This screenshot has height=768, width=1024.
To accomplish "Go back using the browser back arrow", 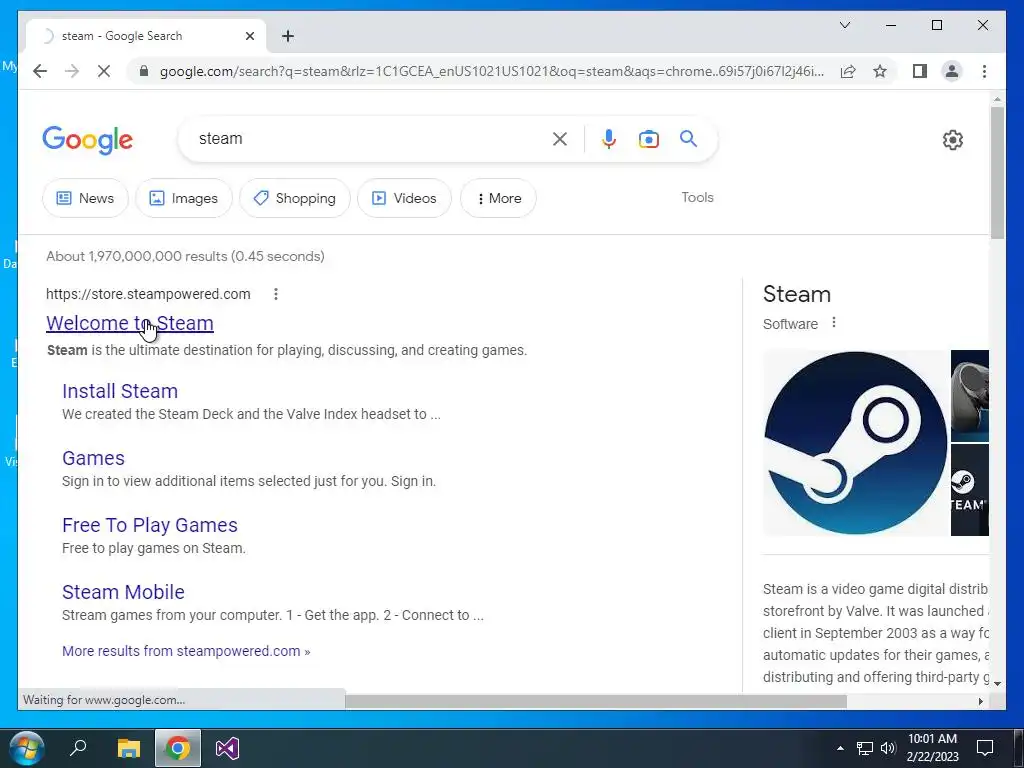I will pyautogui.click(x=40, y=71).
